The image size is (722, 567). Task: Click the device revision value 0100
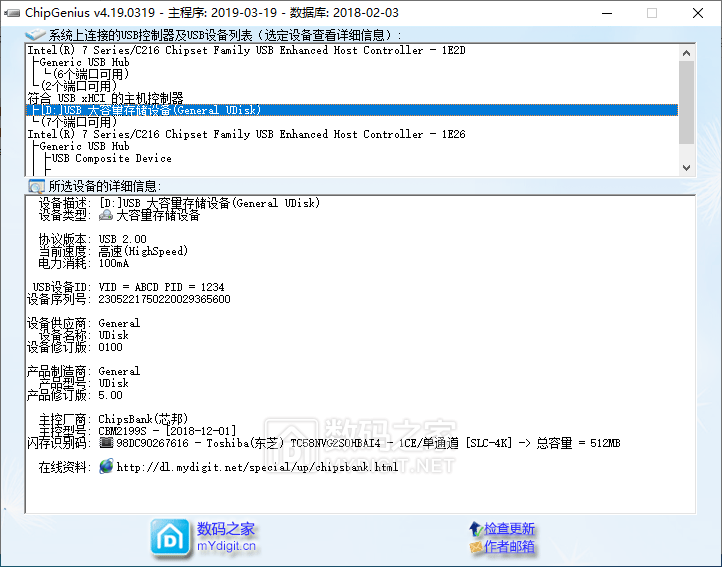click(x=111, y=347)
